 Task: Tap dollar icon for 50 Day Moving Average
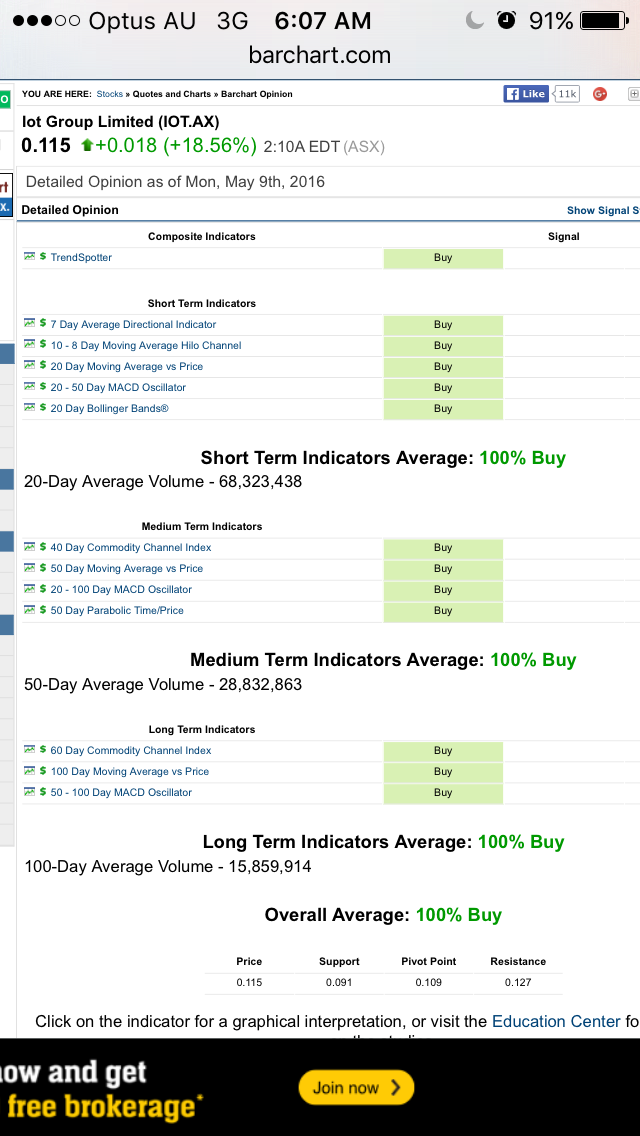(43, 568)
